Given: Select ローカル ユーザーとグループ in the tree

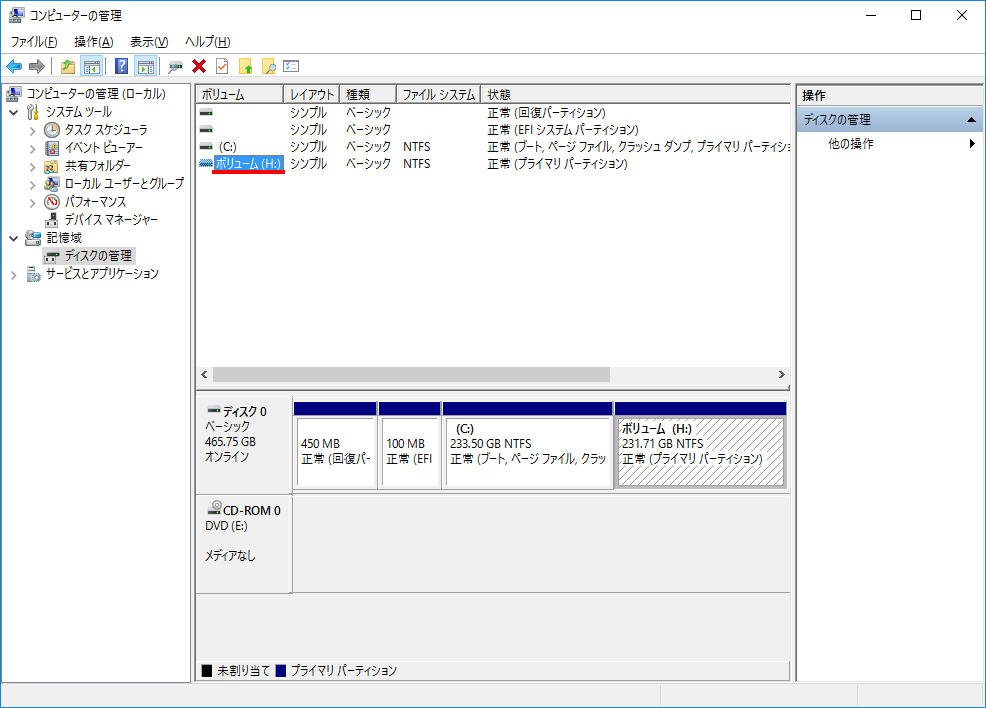Looking at the screenshot, I should point(125,184).
